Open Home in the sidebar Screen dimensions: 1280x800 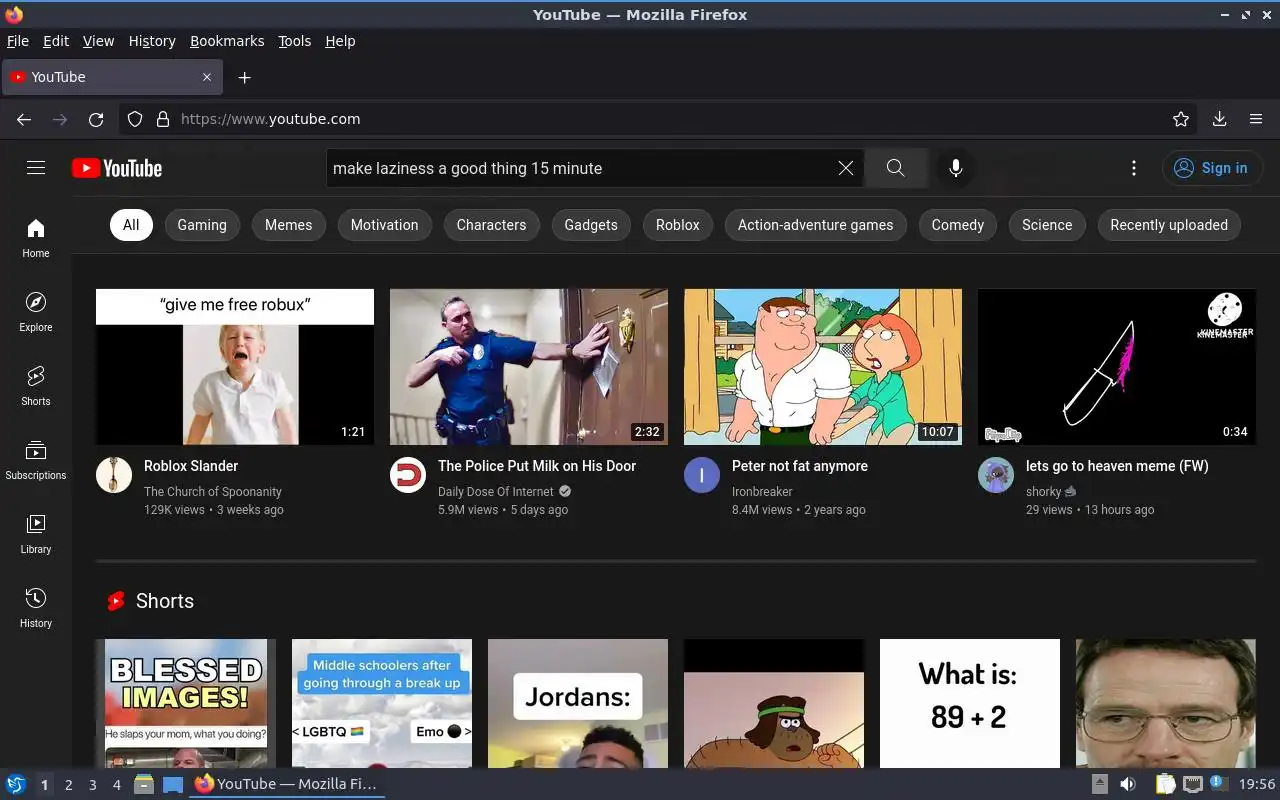36,238
